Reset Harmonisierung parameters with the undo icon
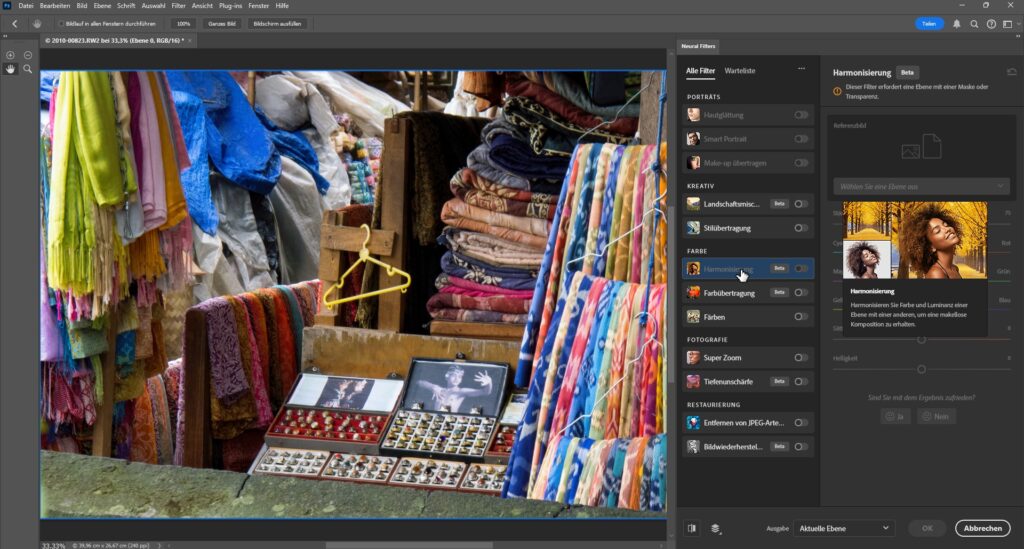 tap(1011, 72)
